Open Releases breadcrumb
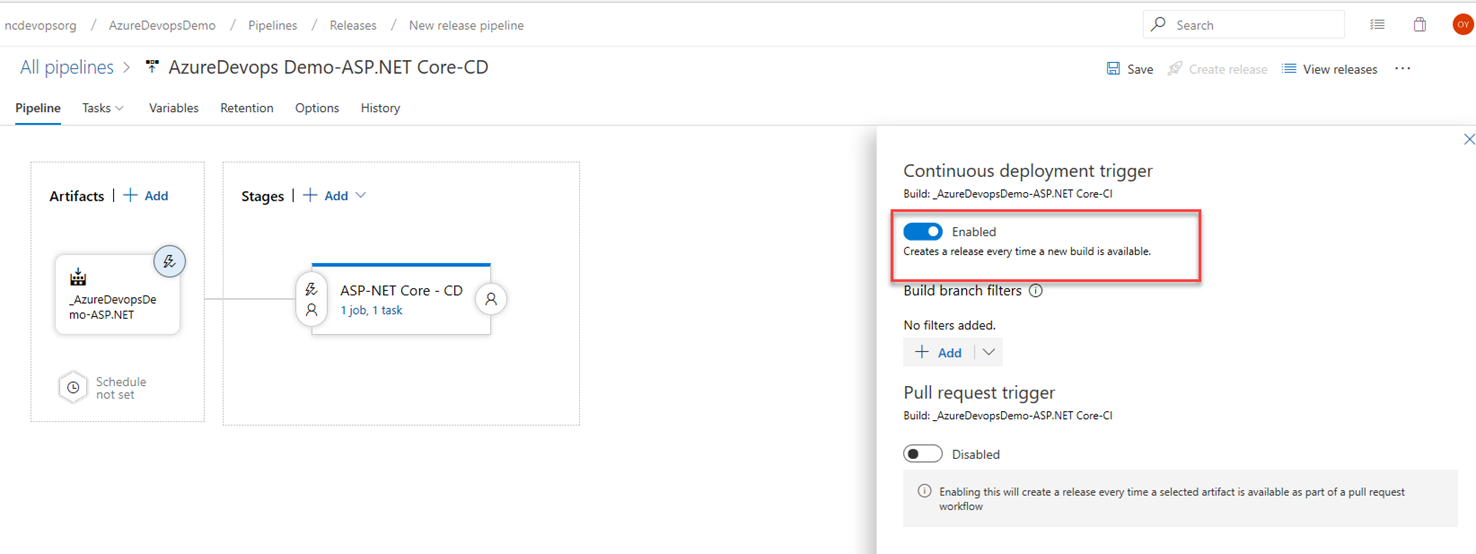Screen dimensions: 1476x554 coord(353,25)
